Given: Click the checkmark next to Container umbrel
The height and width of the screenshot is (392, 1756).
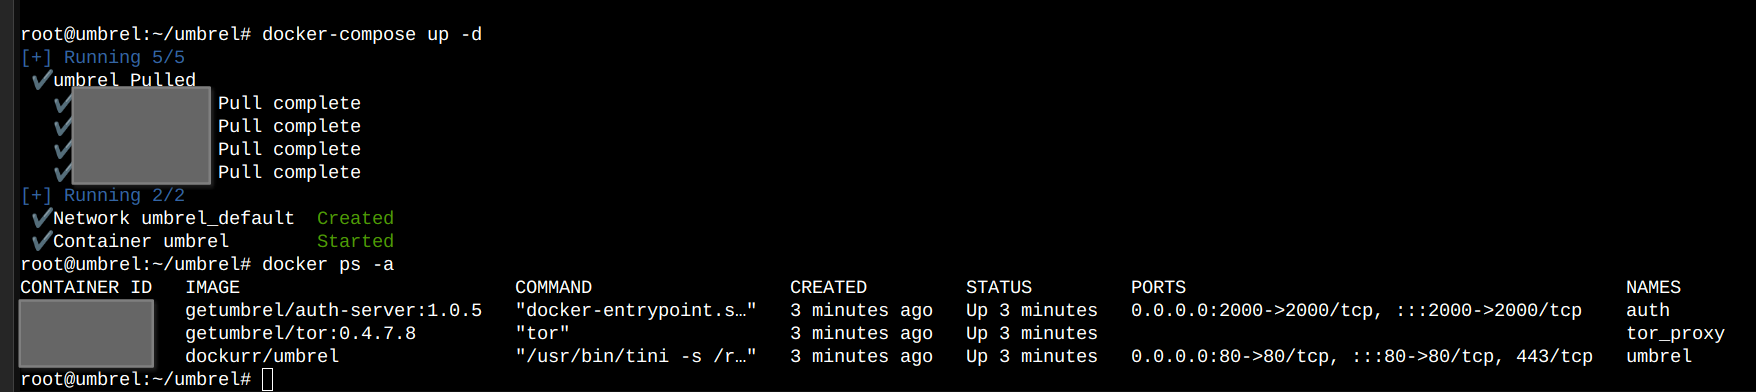Looking at the screenshot, I should (42, 240).
